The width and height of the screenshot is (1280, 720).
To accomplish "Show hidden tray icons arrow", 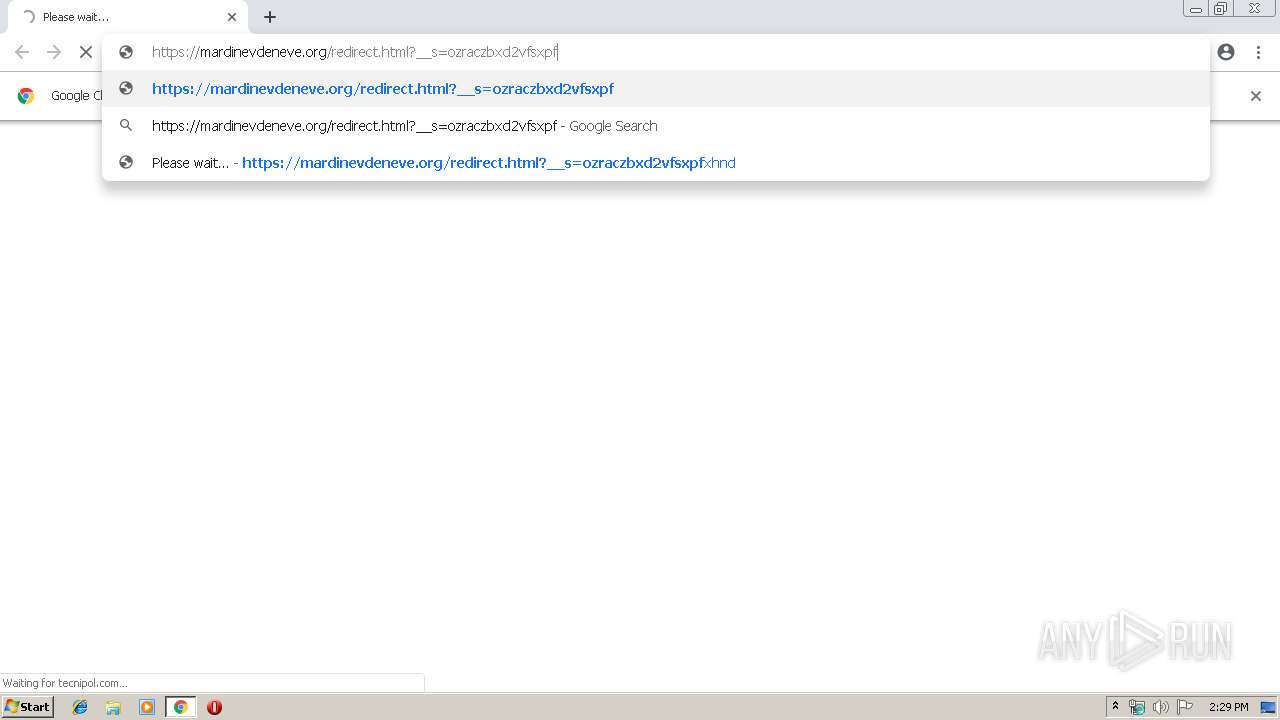I will click(1115, 707).
